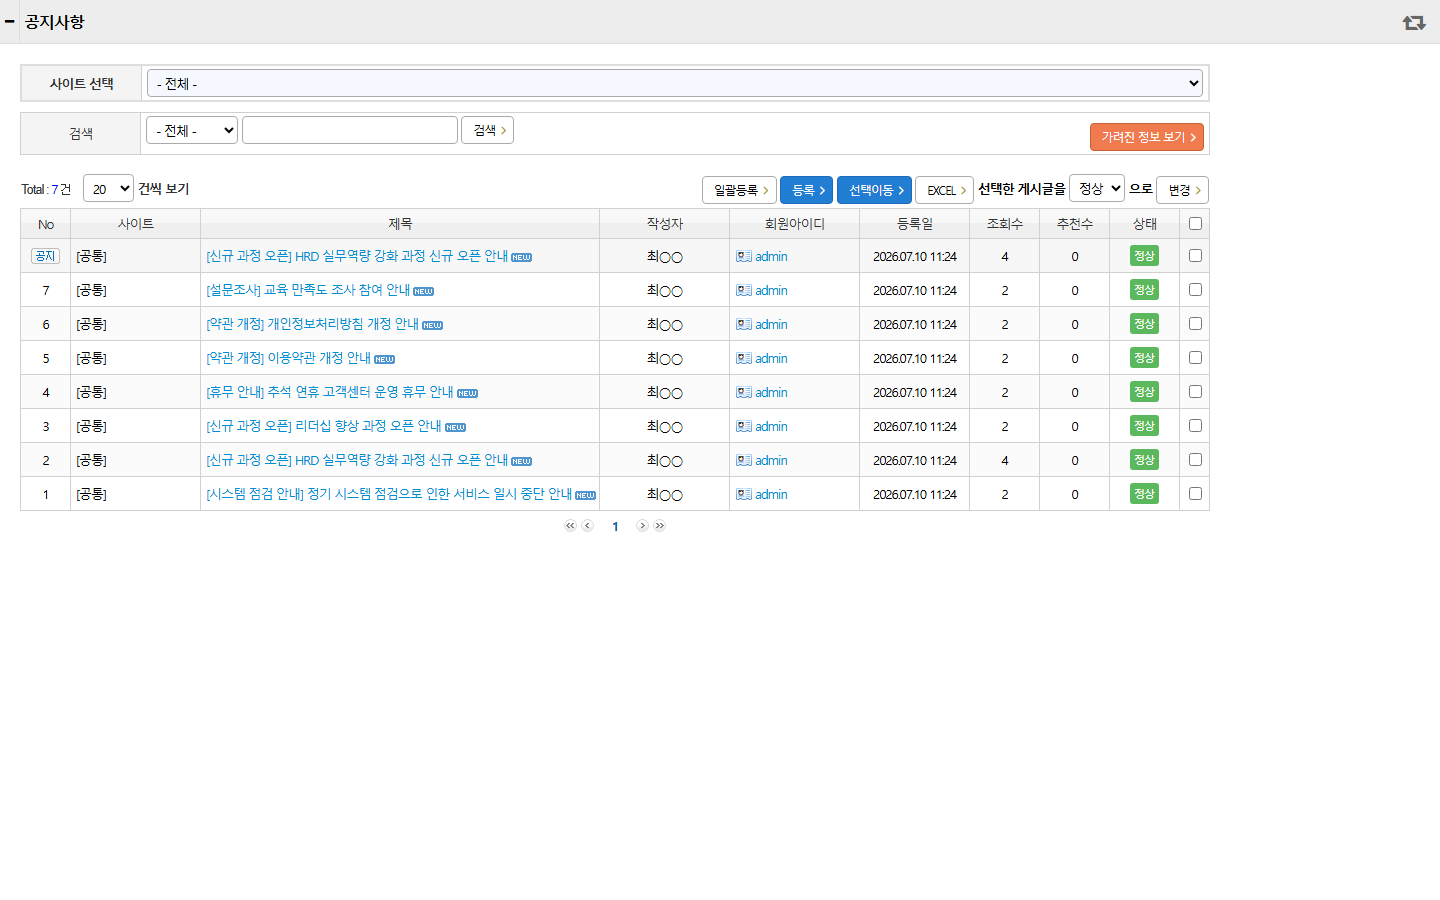Screen dimensions: 1440x900
Task: Go to the previous page arrow
Action: (588, 526)
